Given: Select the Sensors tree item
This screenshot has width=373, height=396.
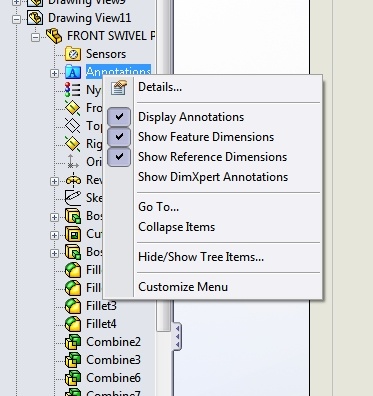Looking at the screenshot, I should pyautogui.click(x=106, y=54).
